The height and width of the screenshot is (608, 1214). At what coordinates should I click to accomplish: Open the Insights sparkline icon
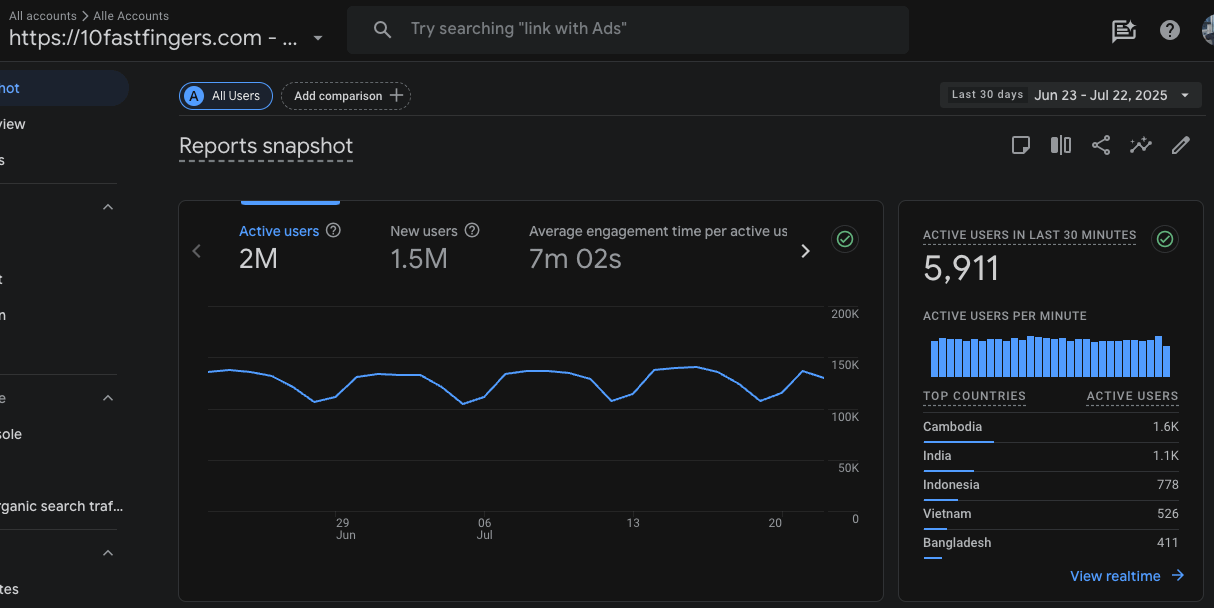click(x=1141, y=146)
